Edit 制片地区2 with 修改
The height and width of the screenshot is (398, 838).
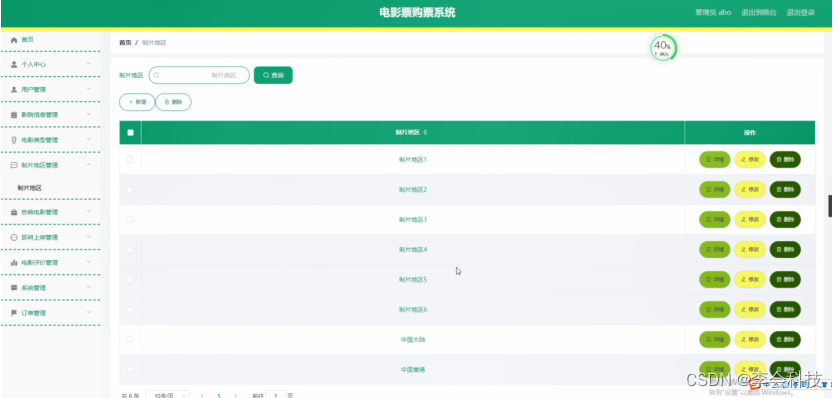(750, 190)
